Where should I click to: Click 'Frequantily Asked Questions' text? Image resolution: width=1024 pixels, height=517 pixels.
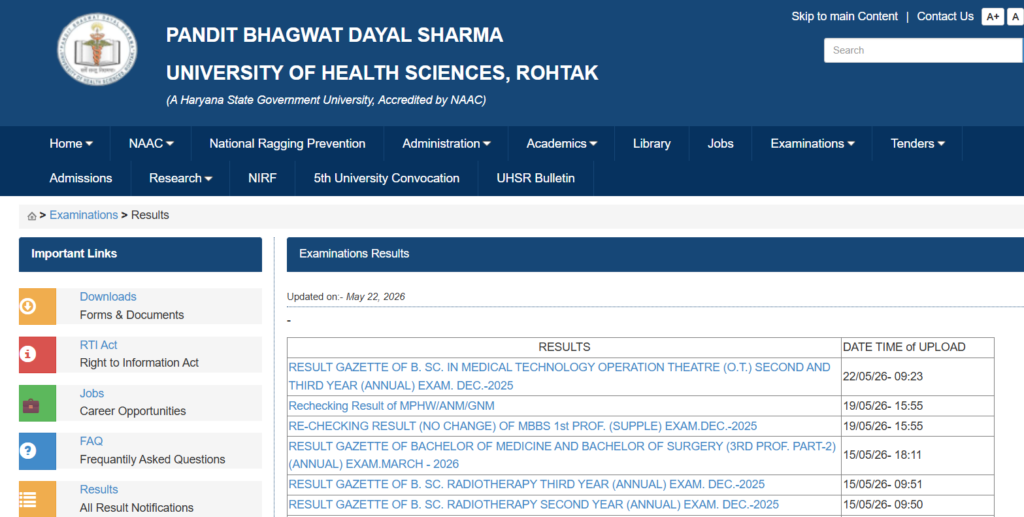click(x=152, y=460)
